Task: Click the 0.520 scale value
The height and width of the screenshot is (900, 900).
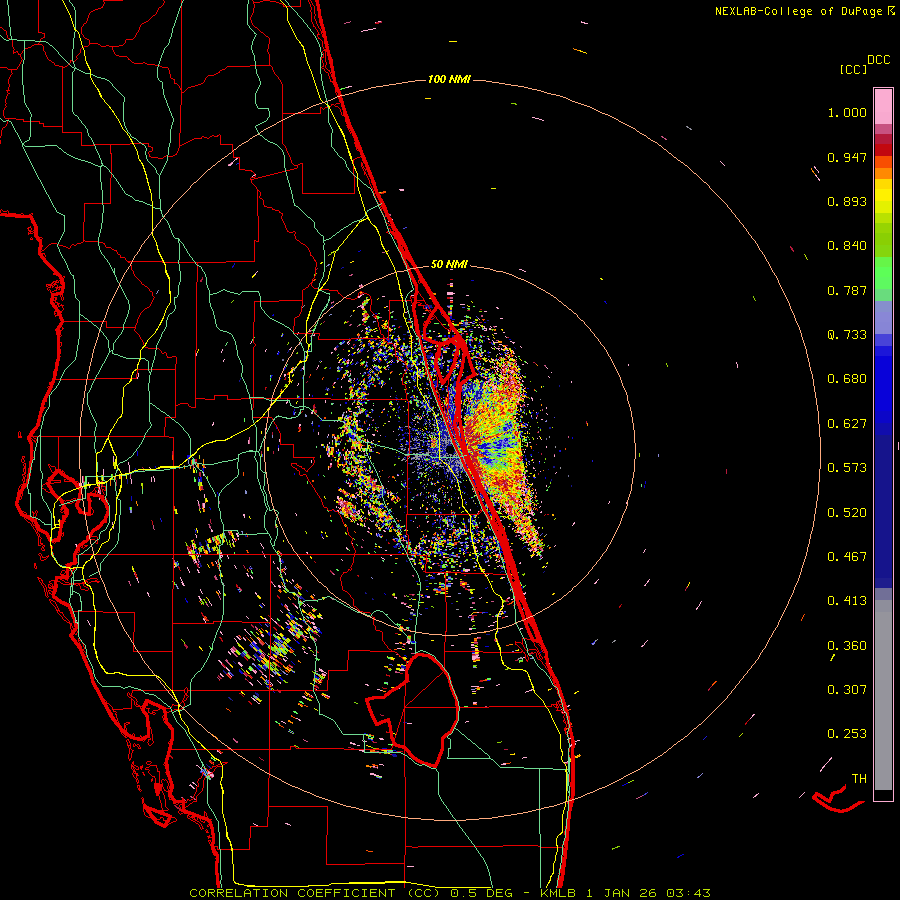Action: click(847, 513)
